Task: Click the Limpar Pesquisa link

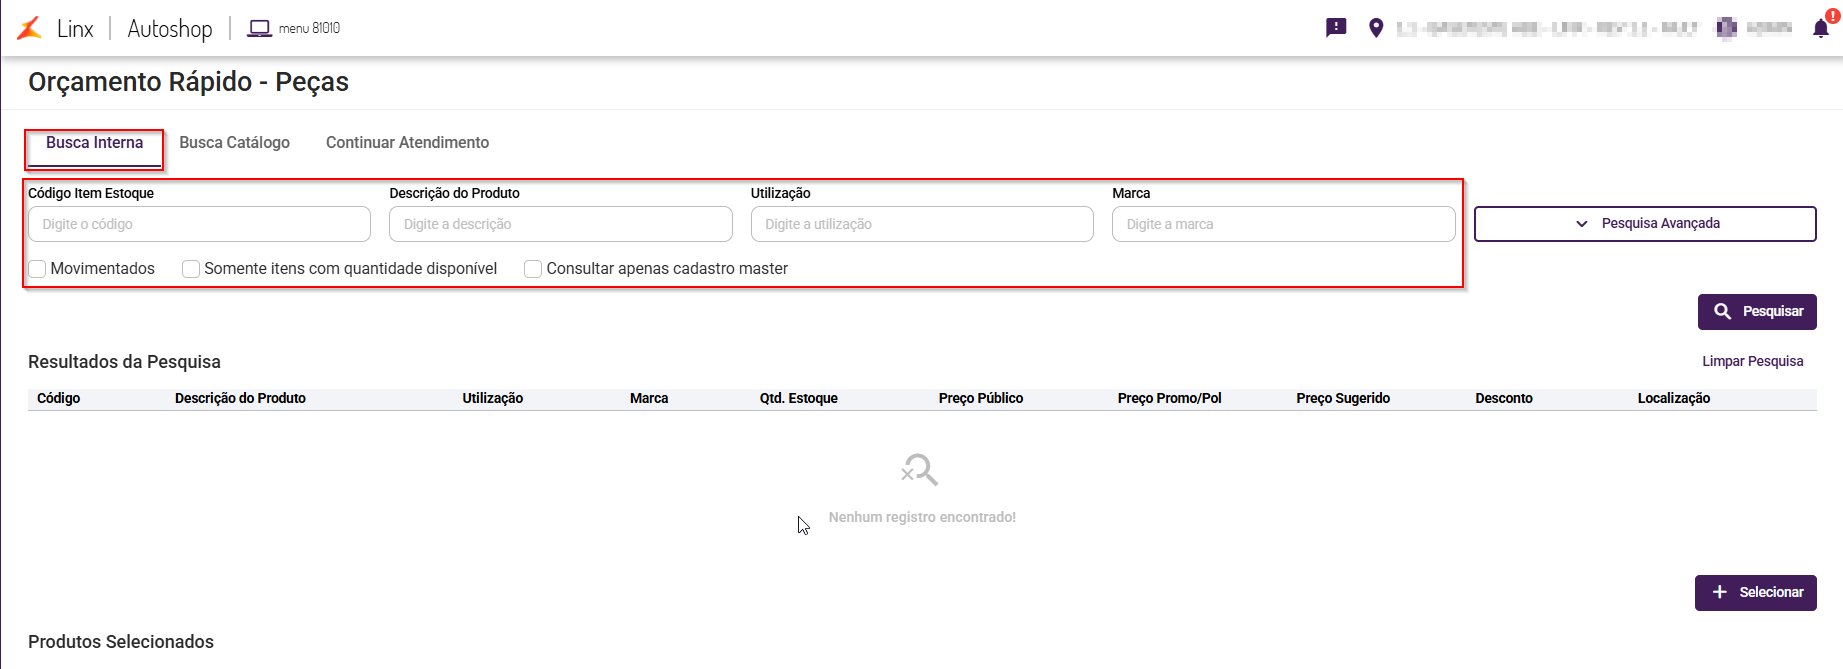Action: [1752, 361]
